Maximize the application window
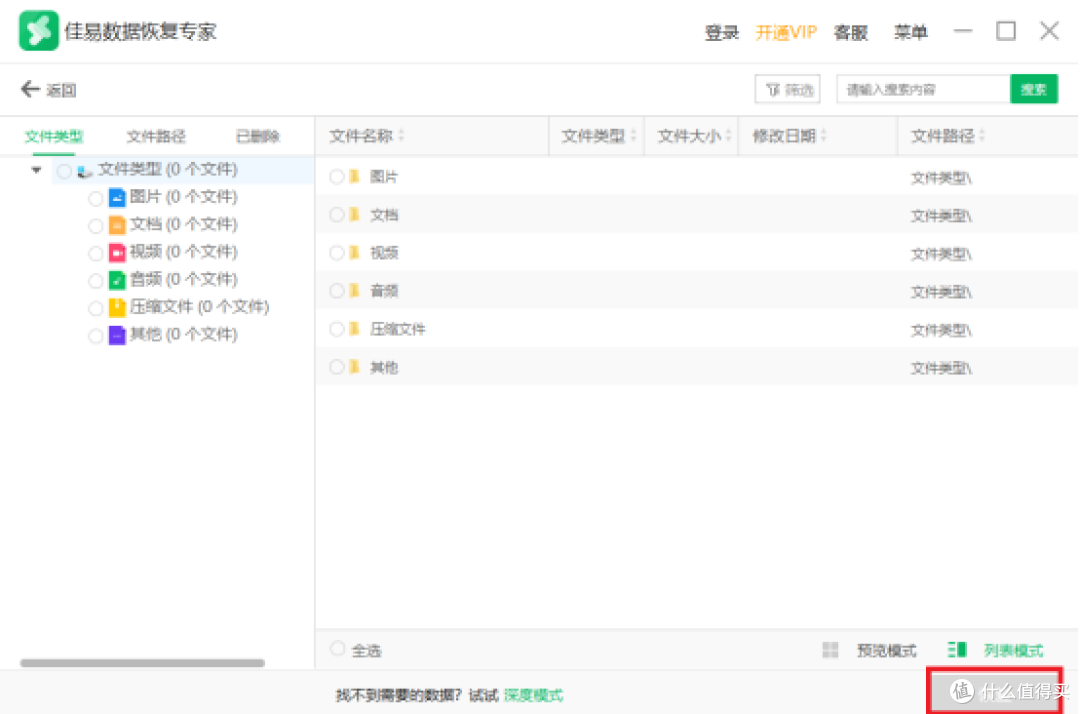Screen dimensions: 1080x714 pos(1006,31)
